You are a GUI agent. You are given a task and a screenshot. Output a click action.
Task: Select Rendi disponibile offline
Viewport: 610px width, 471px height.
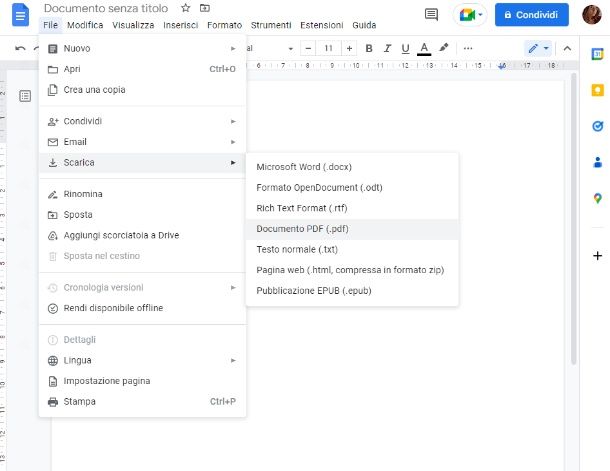(142, 308)
